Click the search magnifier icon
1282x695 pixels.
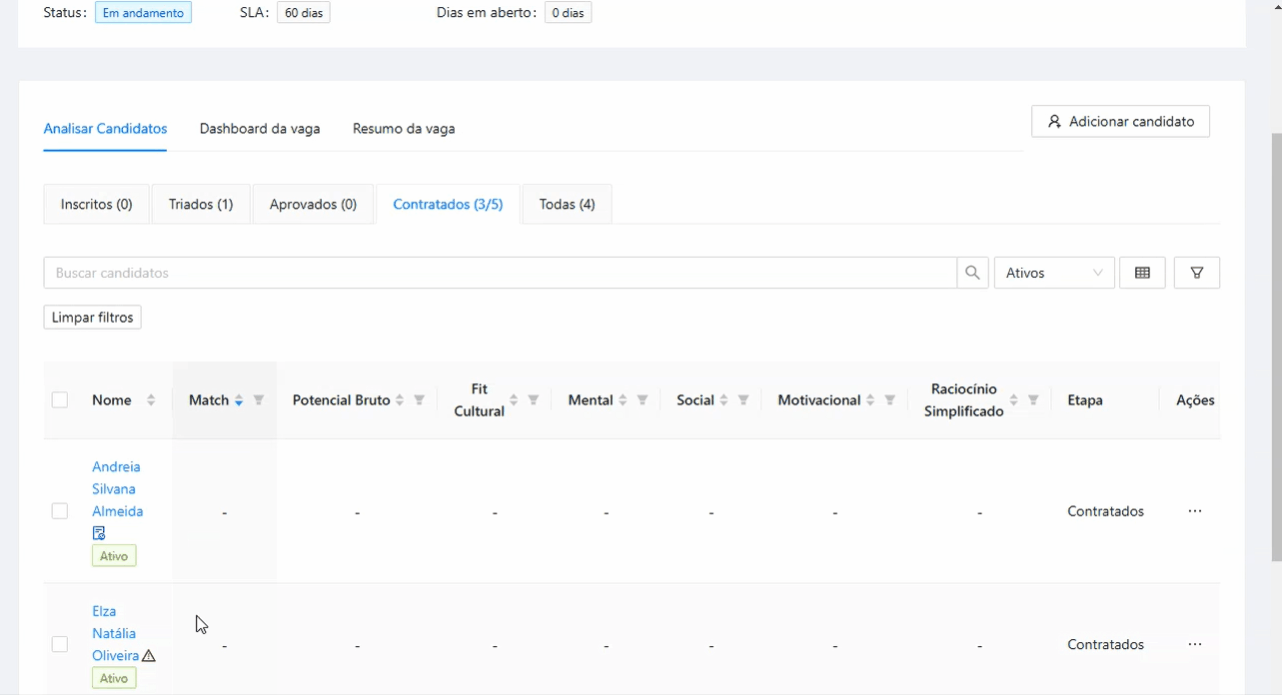point(972,273)
